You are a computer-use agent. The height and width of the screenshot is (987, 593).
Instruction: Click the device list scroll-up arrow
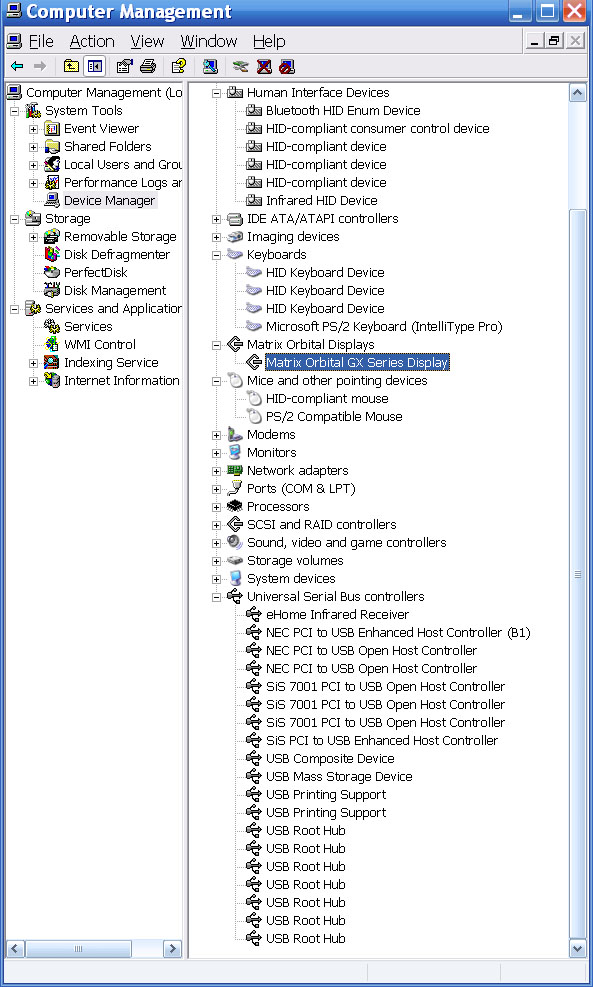click(x=577, y=93)
